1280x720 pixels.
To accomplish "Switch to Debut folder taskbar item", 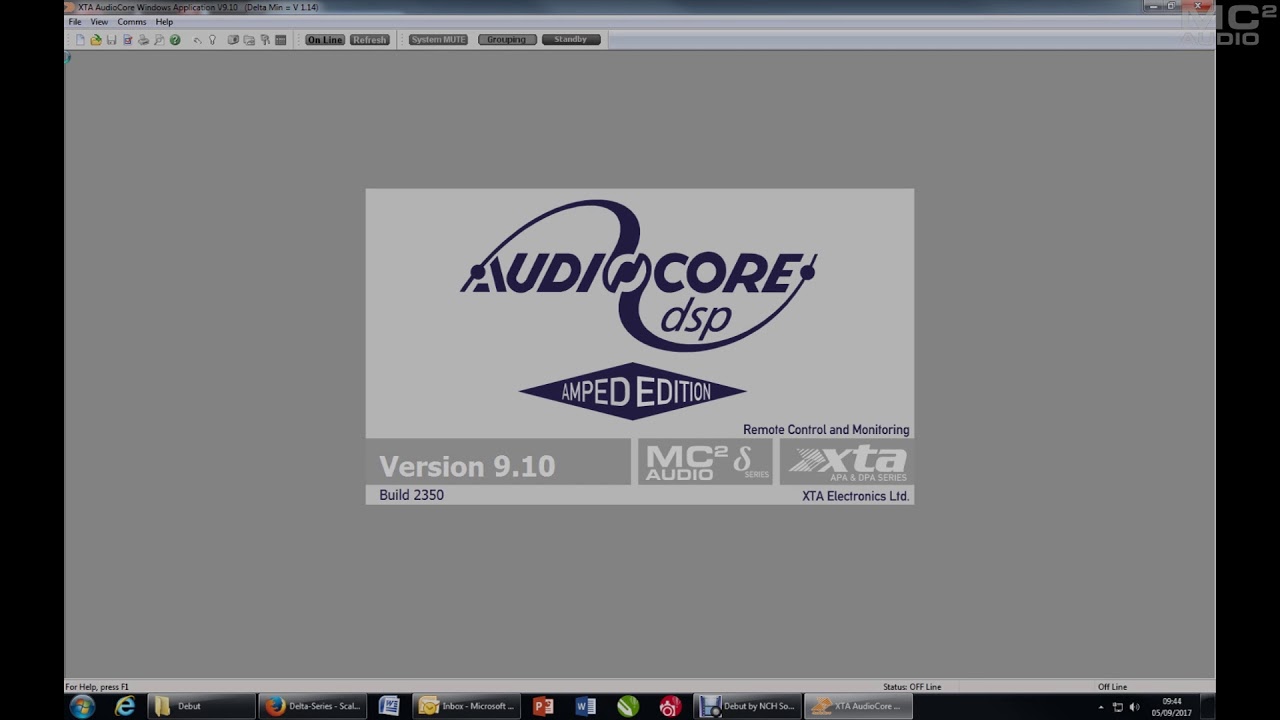I will pyautogui.click(x=202, y=707).
